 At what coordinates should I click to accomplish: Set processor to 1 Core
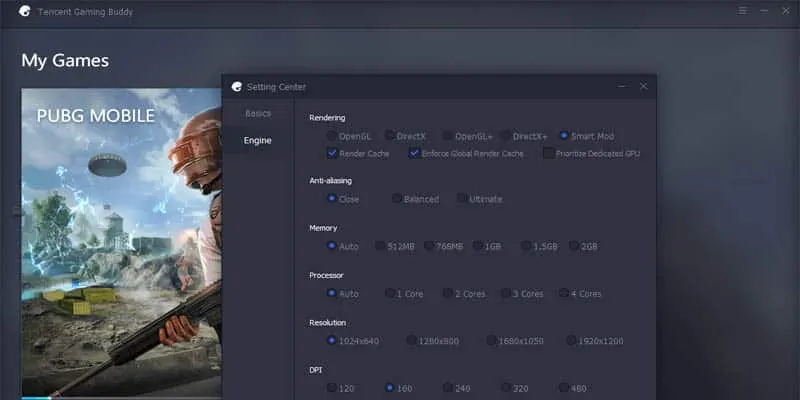(390, 293)
